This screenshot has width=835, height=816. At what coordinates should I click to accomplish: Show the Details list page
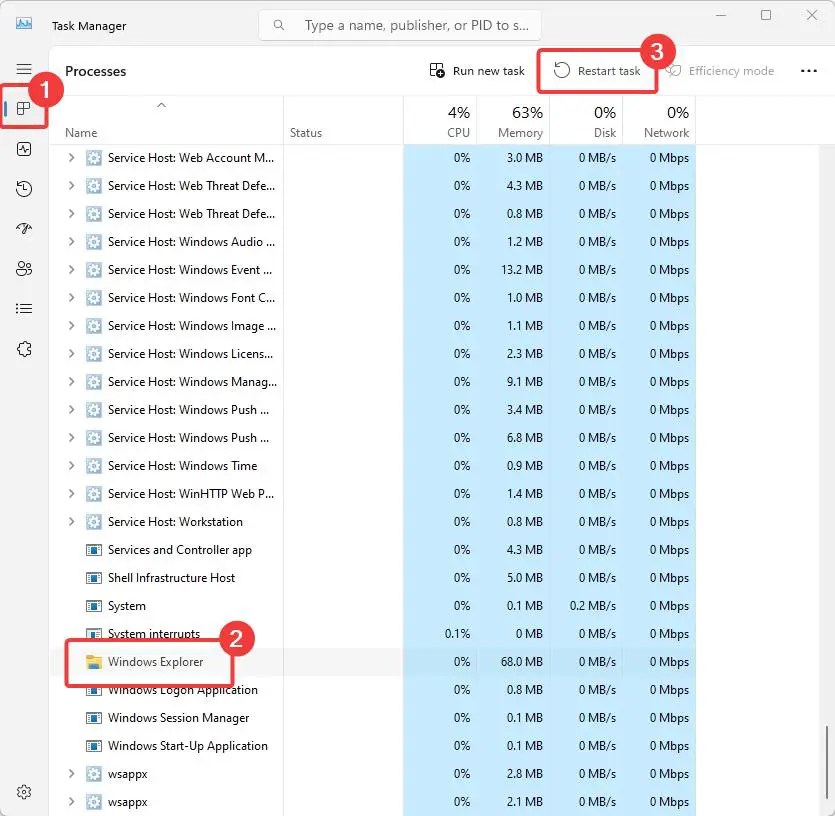[24, 309]
